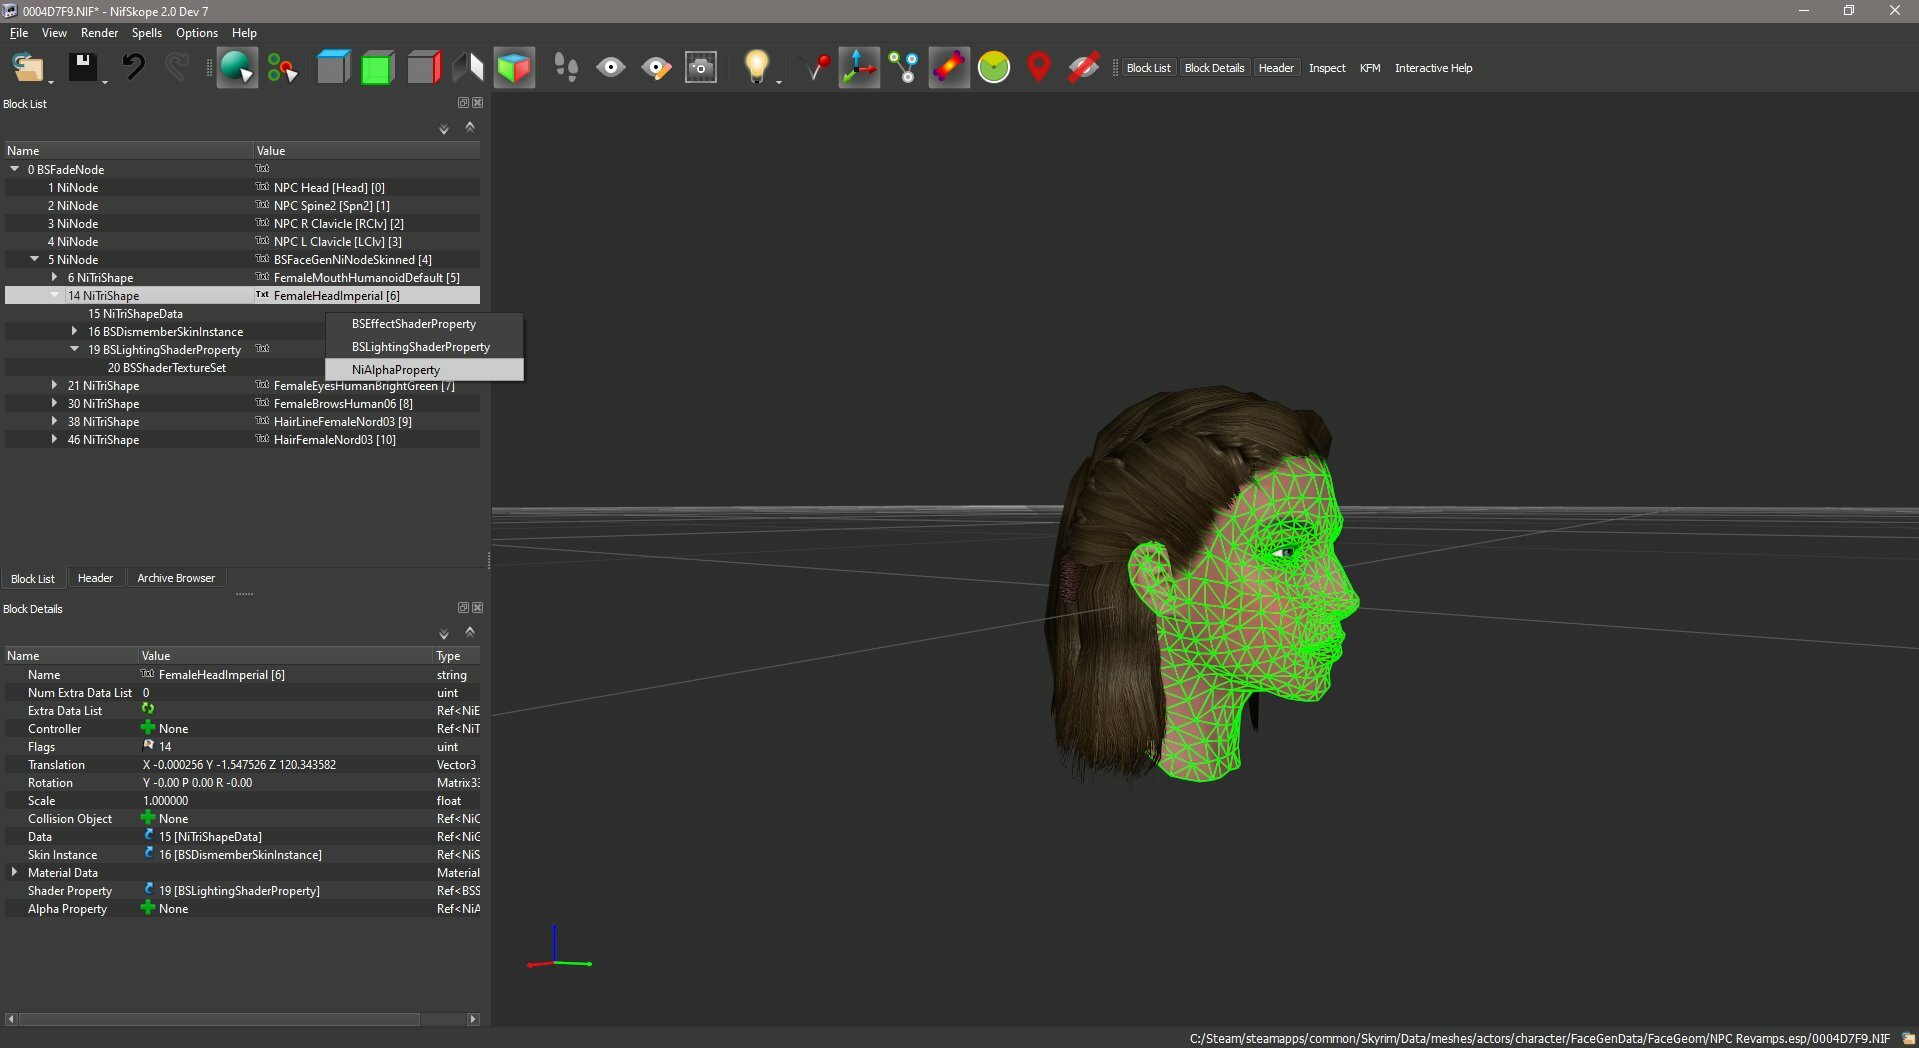Viewport: 1919px width, 1048px height.
Task: Expand the 38 NiTriShape node
Action: click(x=54, y=421)
